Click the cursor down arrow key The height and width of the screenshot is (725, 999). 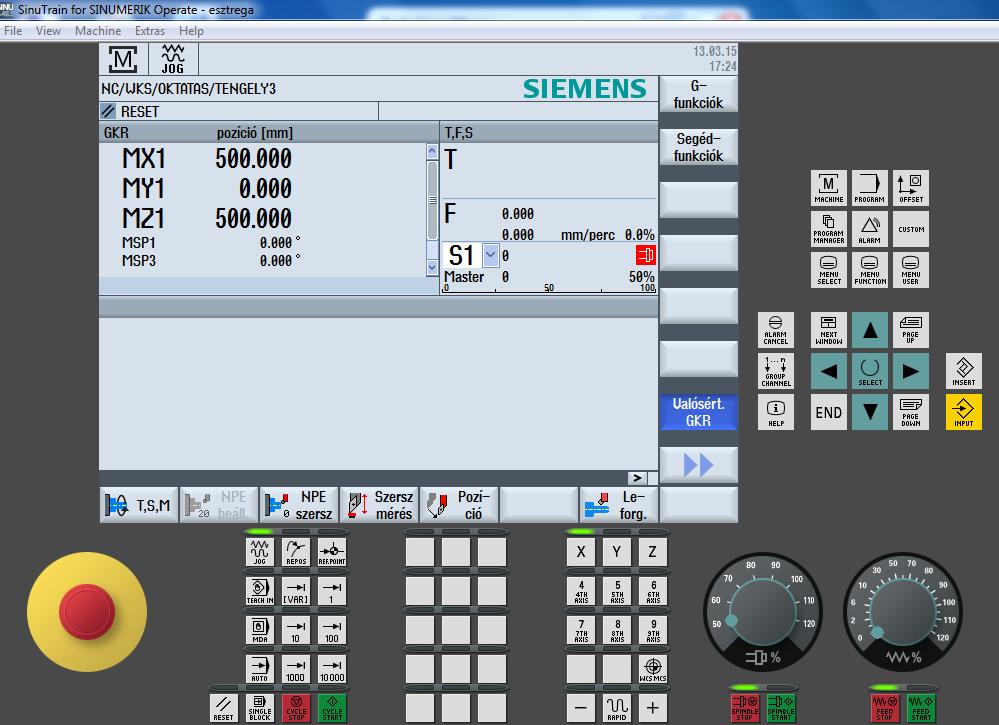coord(869,412)
